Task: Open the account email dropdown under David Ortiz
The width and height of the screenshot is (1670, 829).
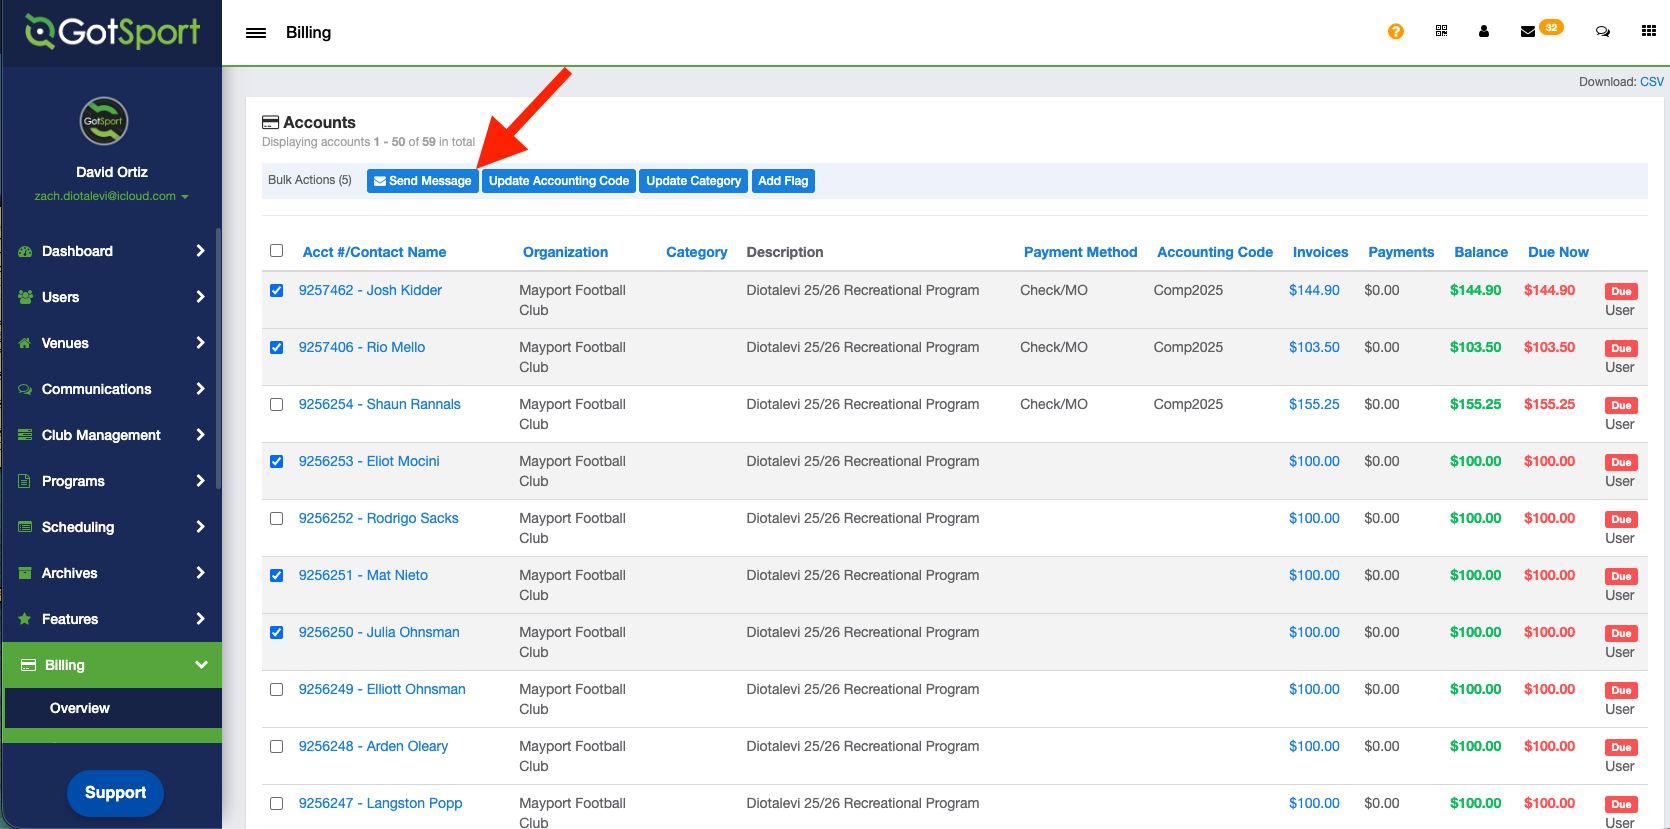Action: coord(111,196)
